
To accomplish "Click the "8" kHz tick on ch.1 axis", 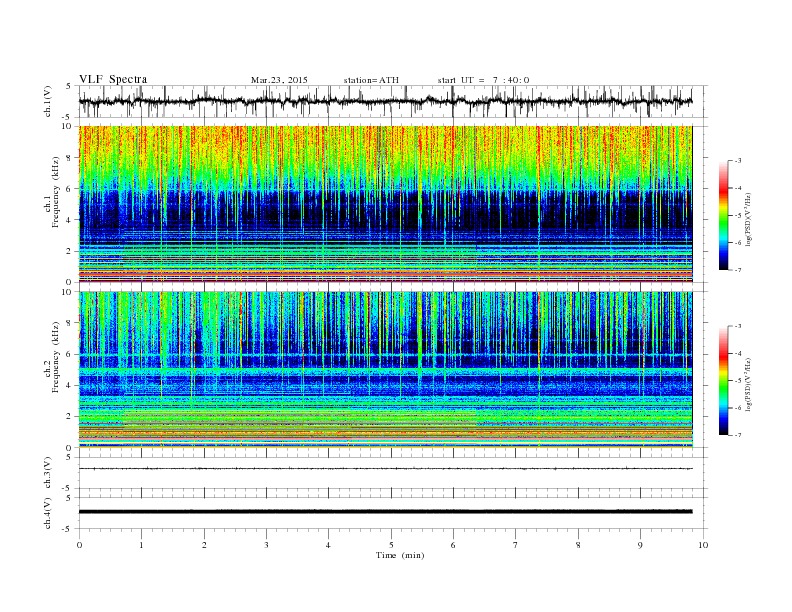I will click(x=69, y=158).
